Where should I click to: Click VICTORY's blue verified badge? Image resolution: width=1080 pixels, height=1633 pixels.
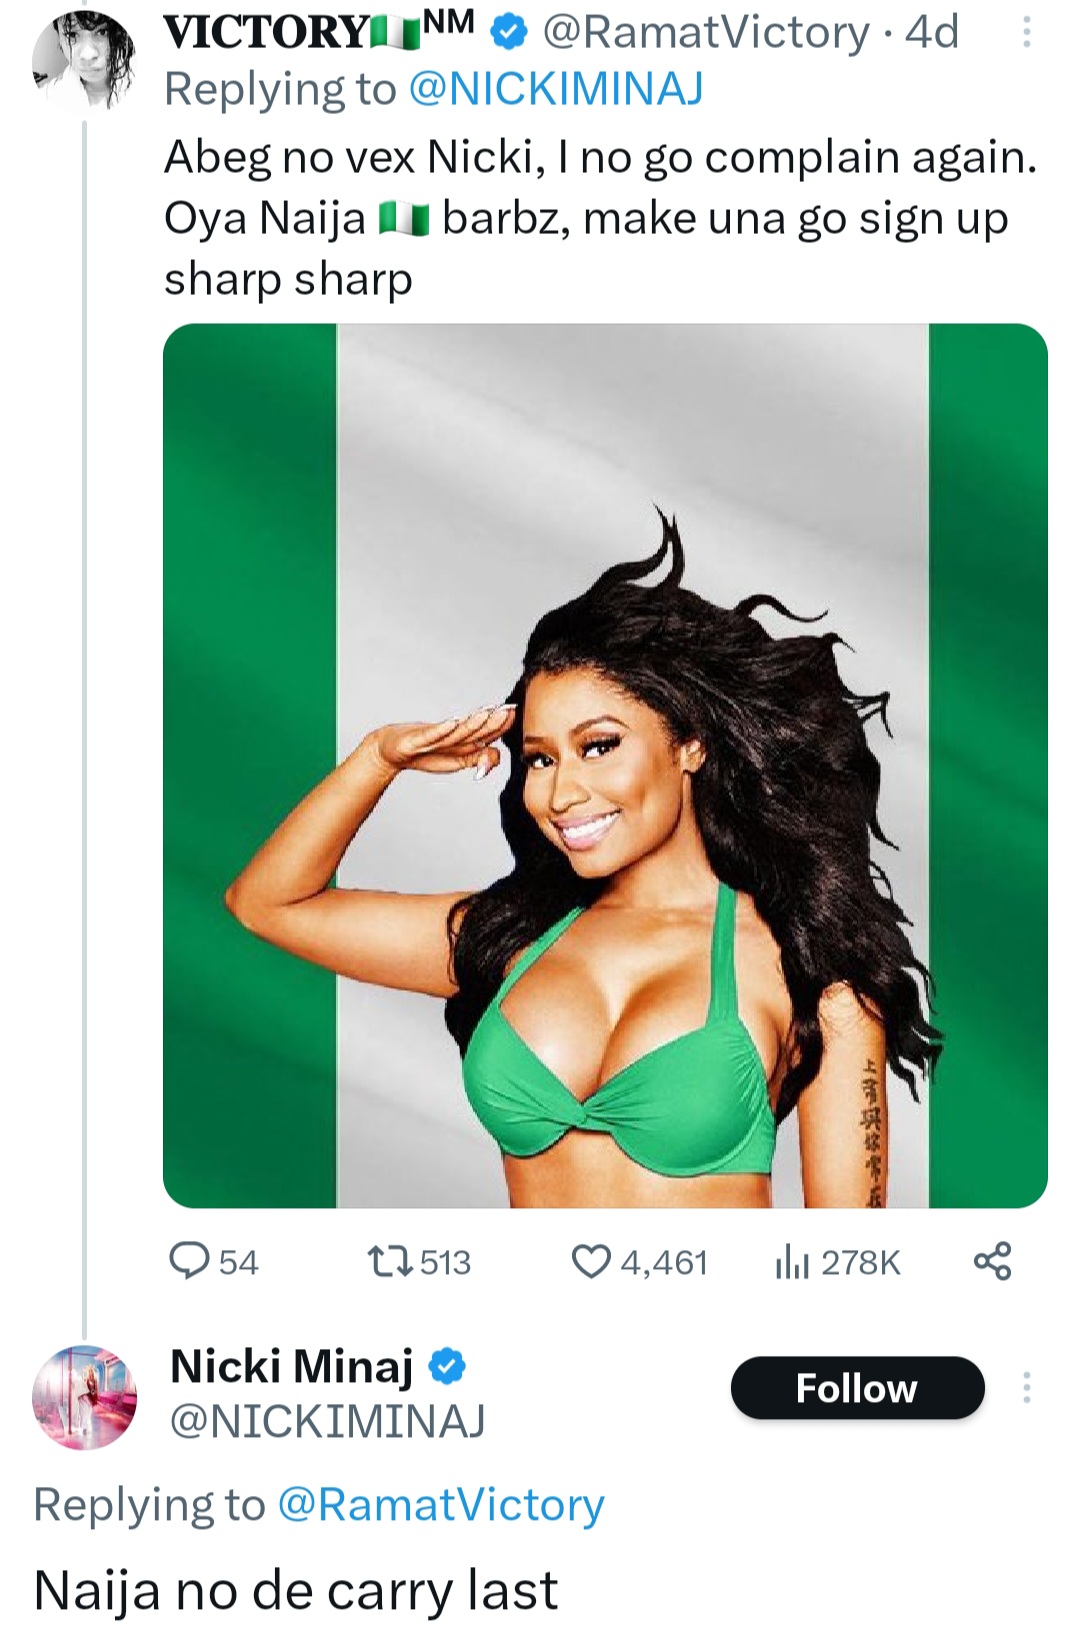pyautogui.click(x=509, y=33)
